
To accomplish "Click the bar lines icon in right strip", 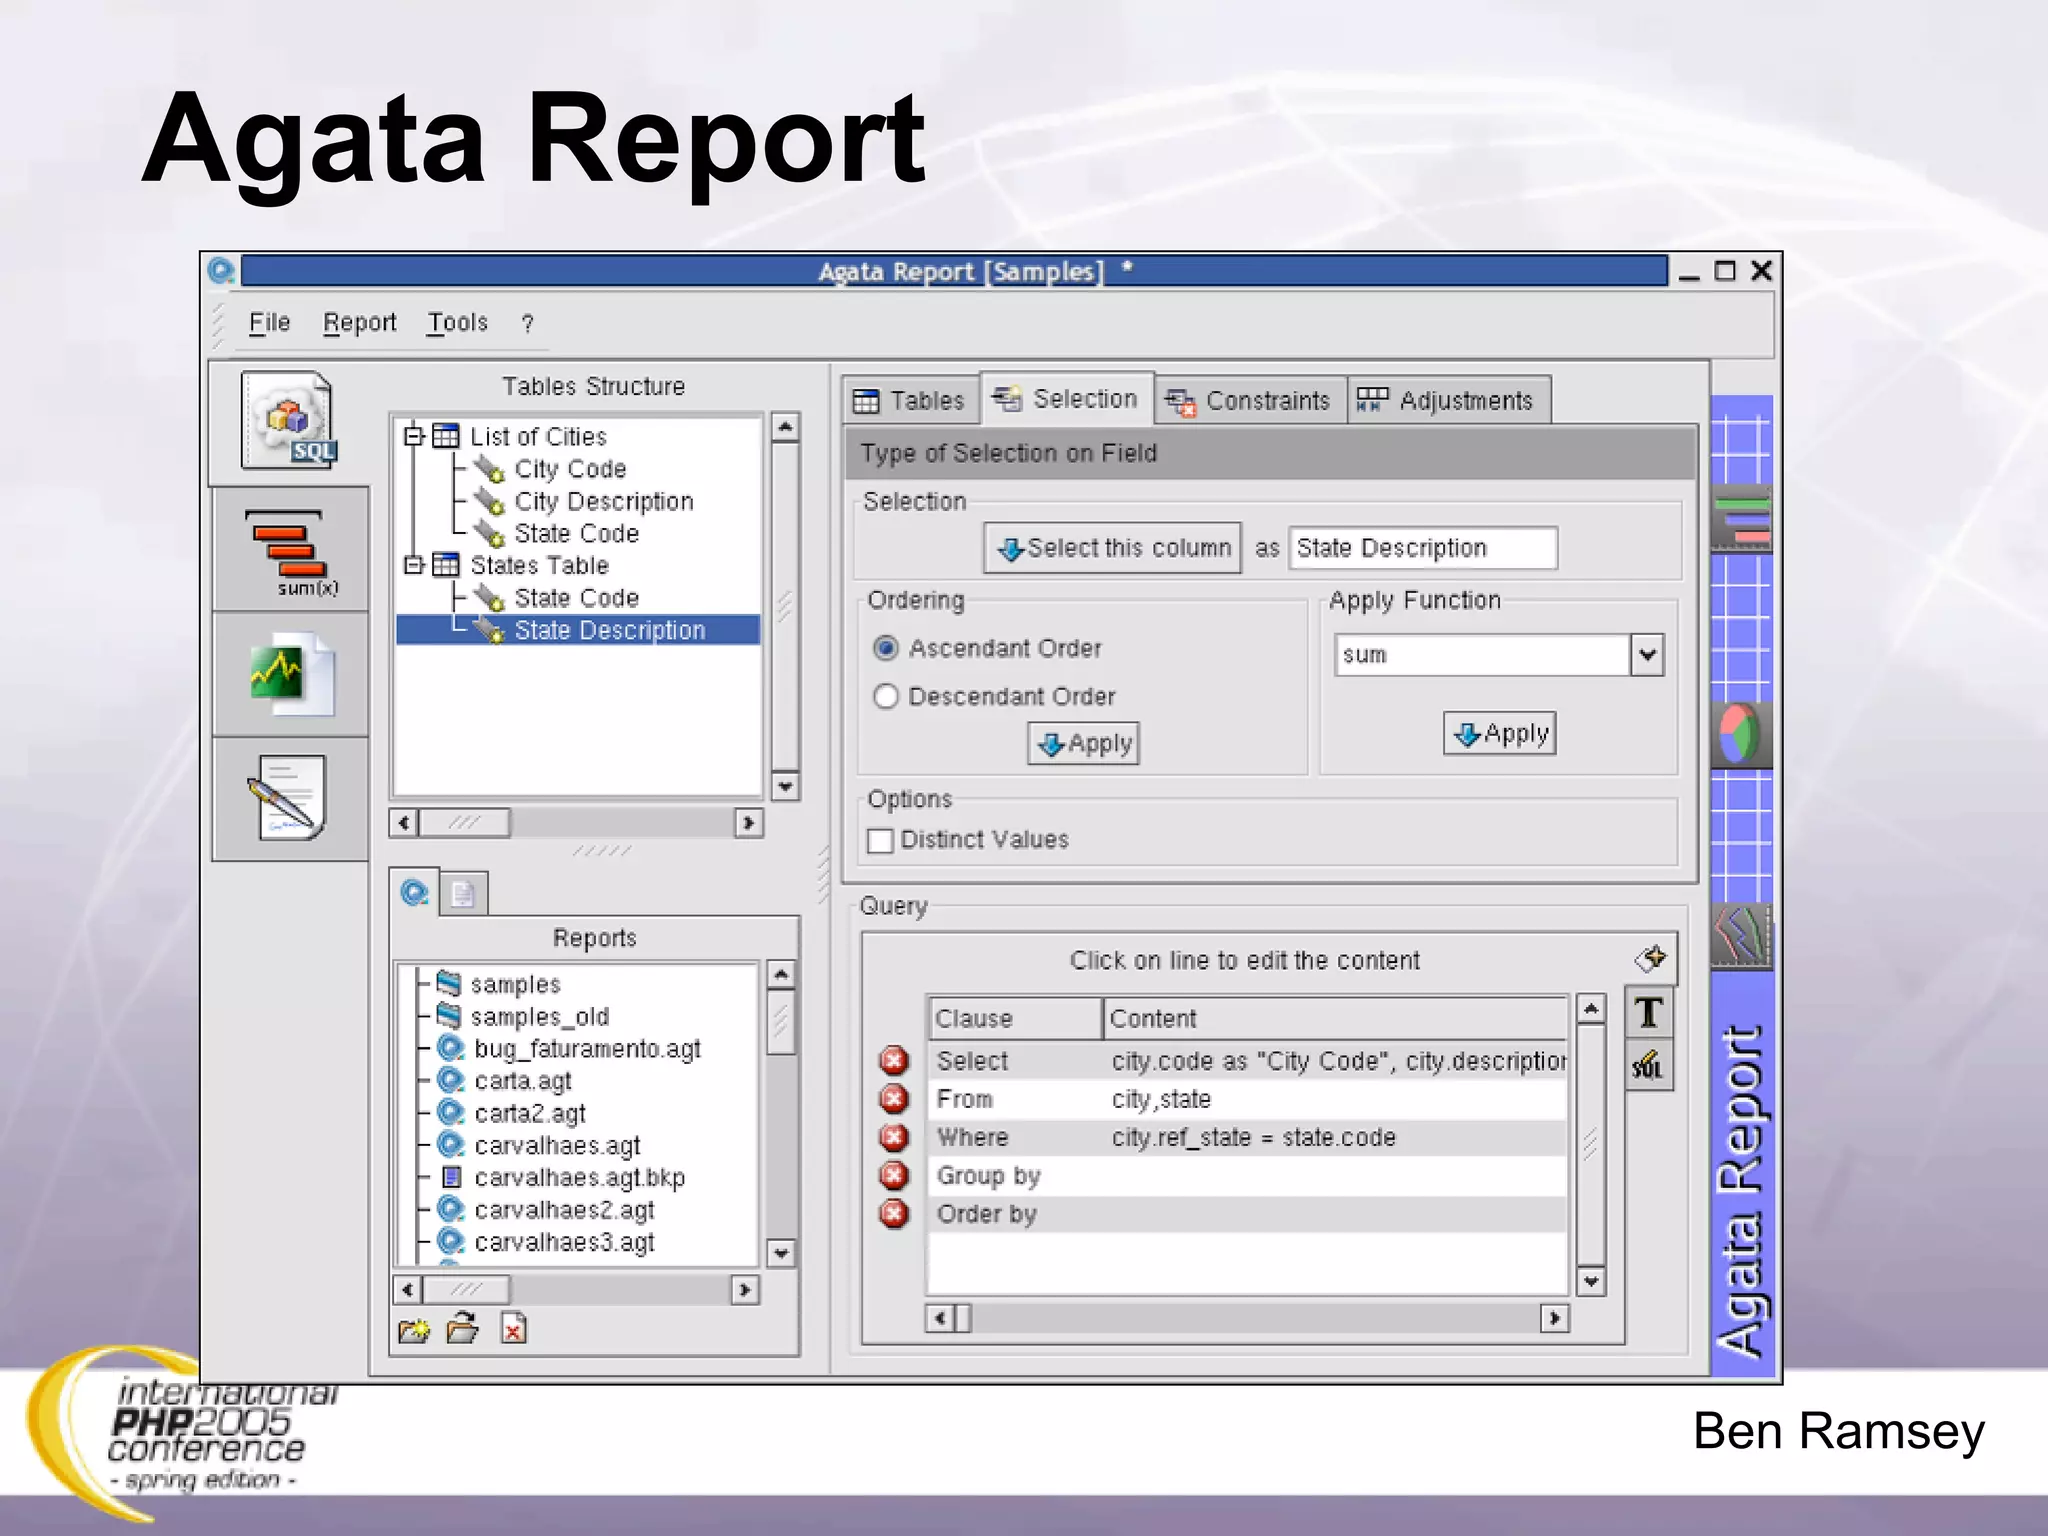I will (1742, 518).
